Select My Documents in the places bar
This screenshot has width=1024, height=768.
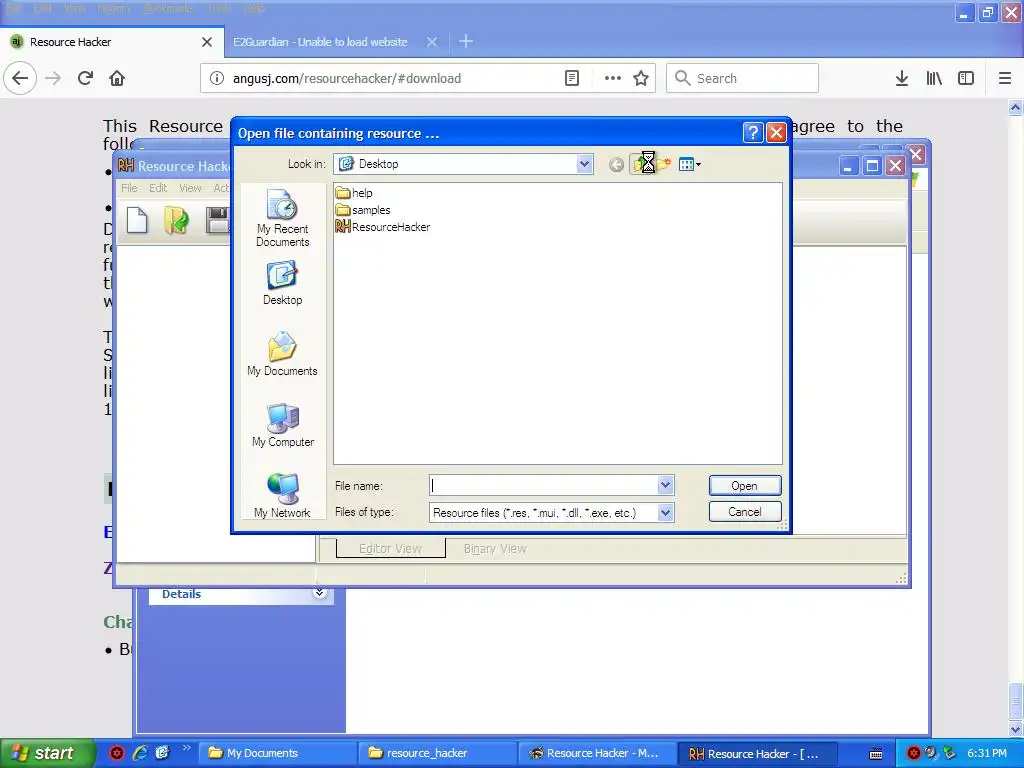[x=283, y=354]
